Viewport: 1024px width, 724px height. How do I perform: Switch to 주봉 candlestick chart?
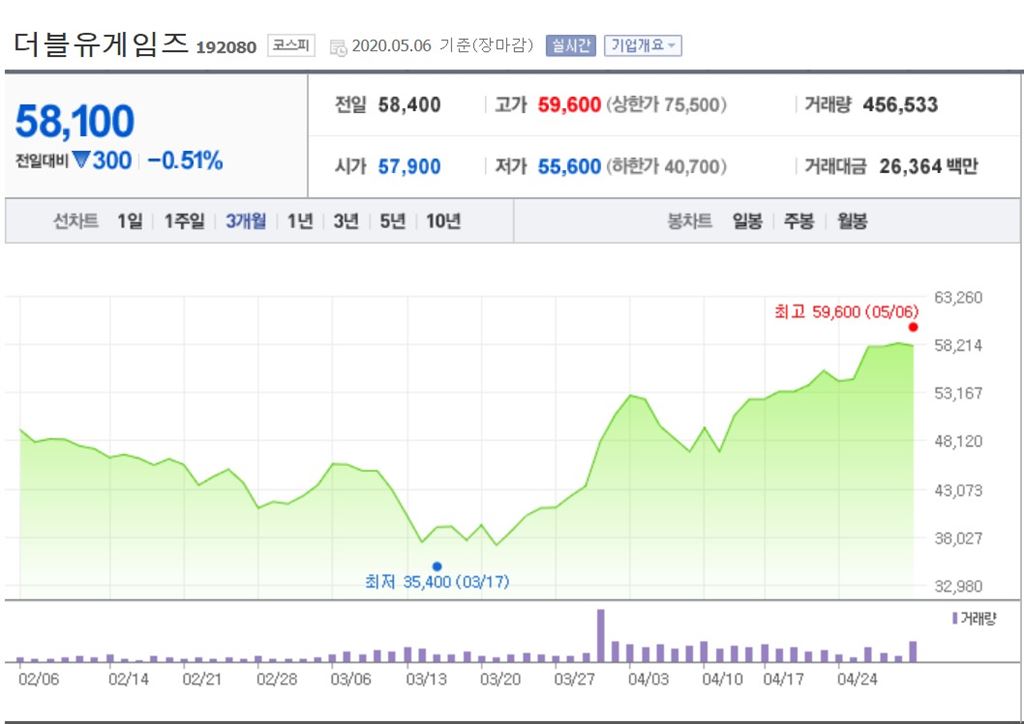click(x=799, y=221)
